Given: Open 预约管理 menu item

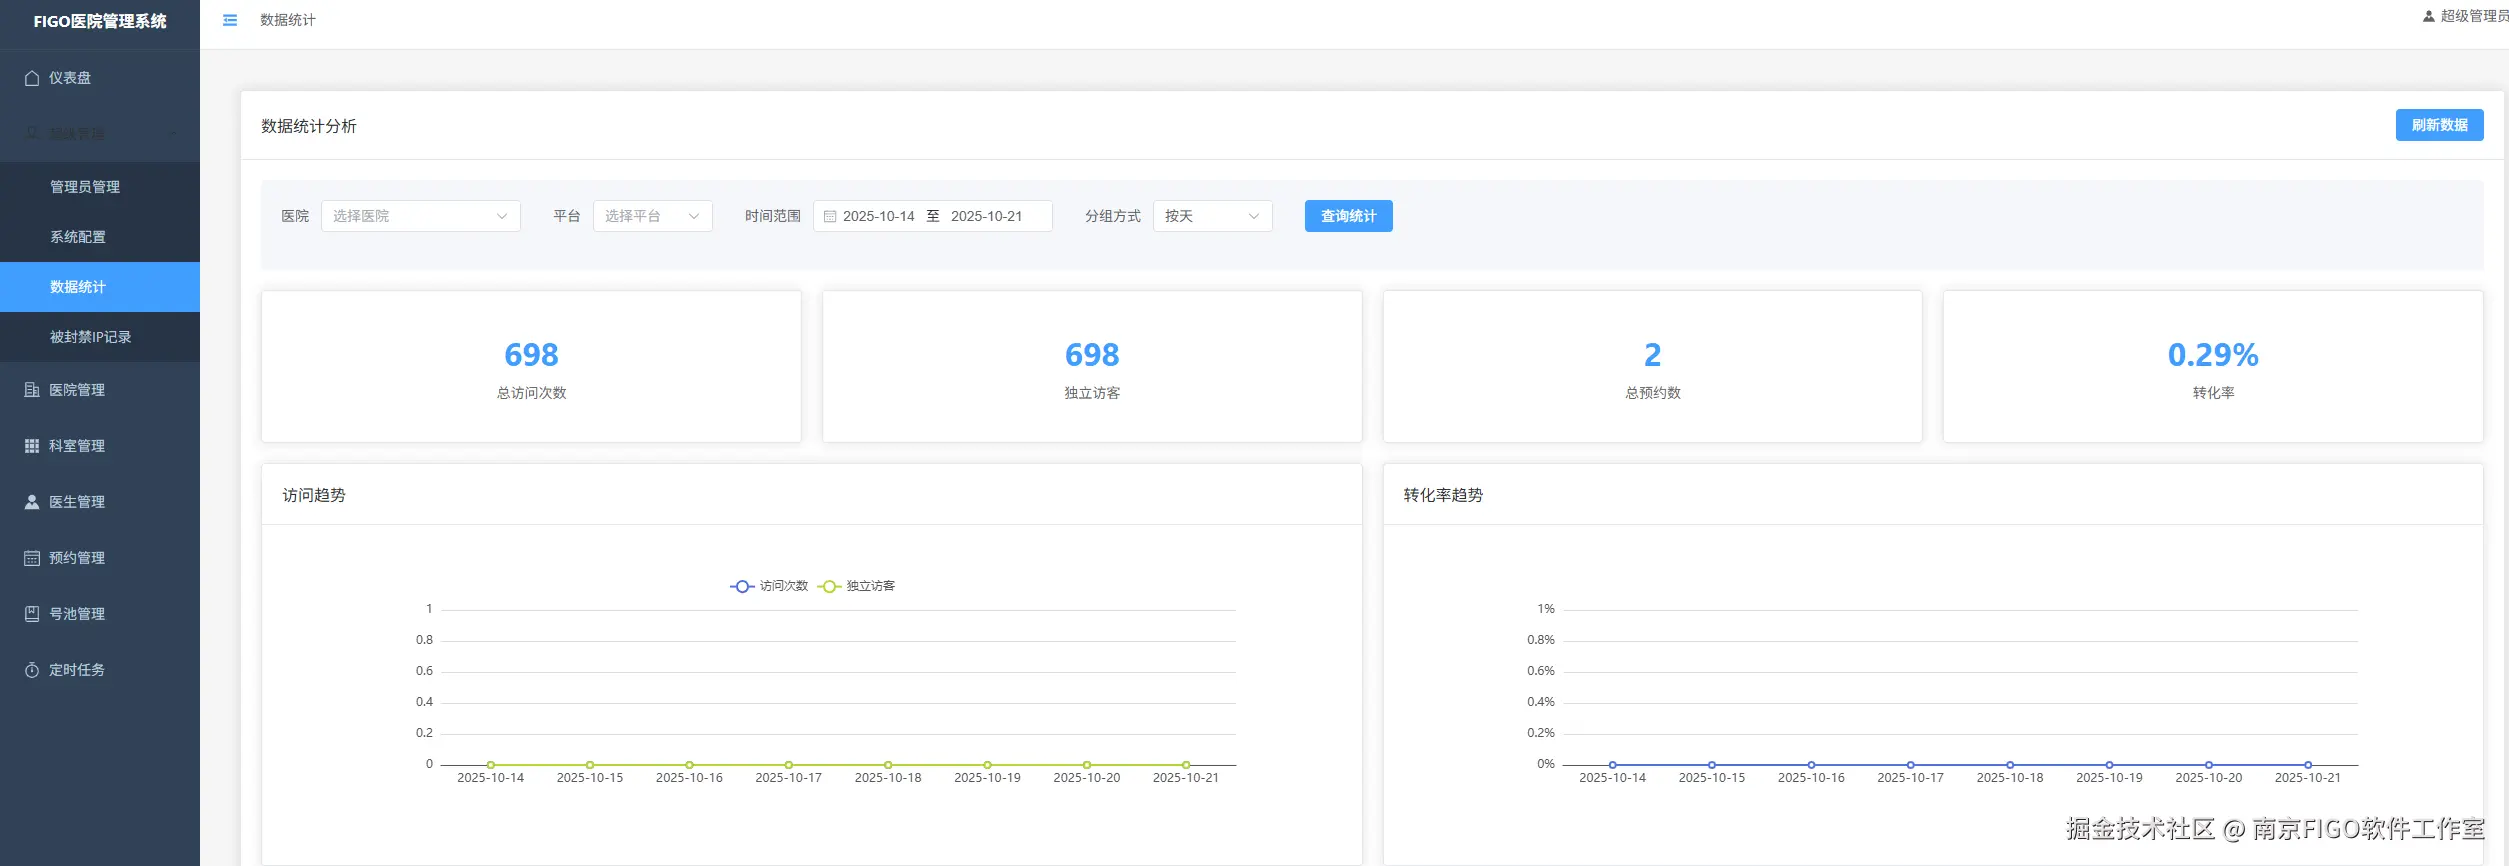Looking at the screenshot, I should (100, 558).
